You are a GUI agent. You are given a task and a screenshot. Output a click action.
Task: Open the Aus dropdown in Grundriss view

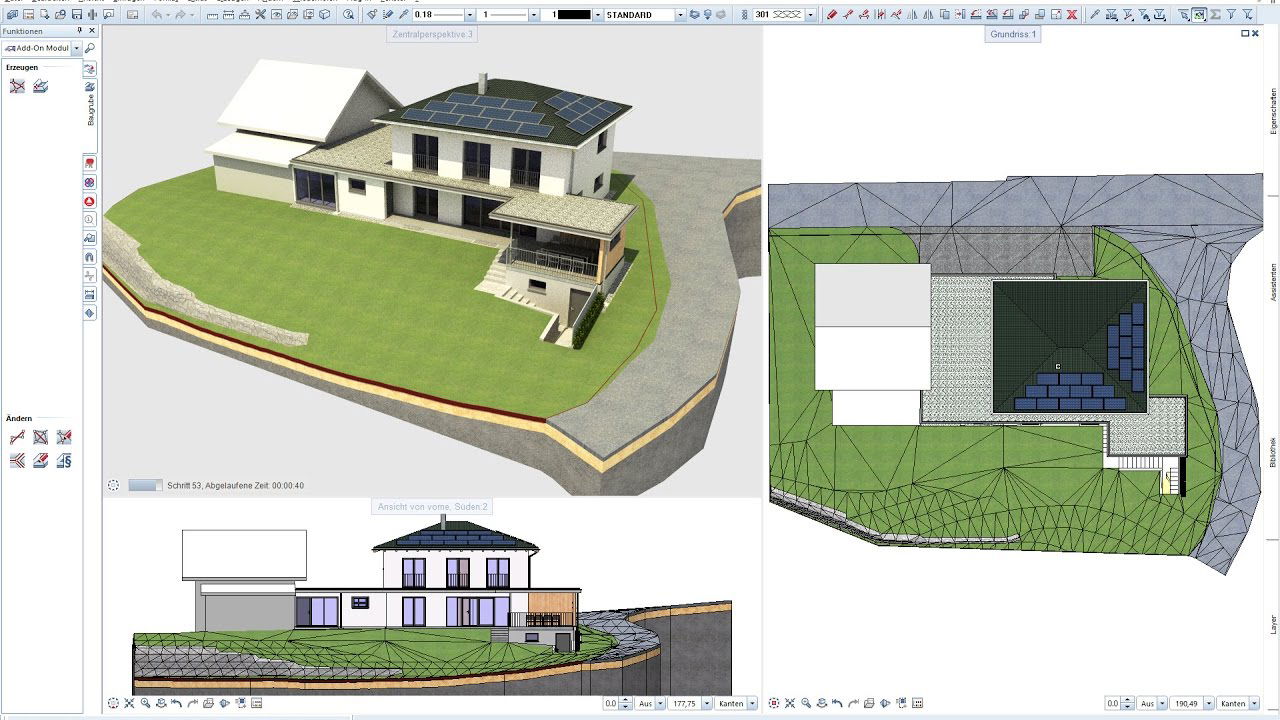[x=1163, y=704]
